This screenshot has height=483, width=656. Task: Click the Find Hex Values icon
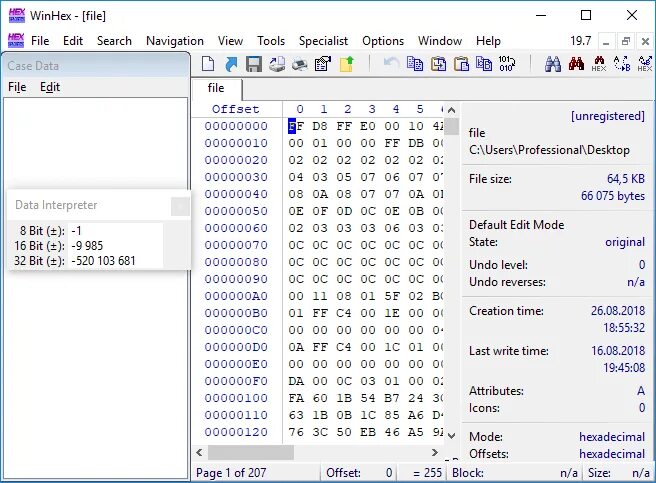(x=599, y=64)
